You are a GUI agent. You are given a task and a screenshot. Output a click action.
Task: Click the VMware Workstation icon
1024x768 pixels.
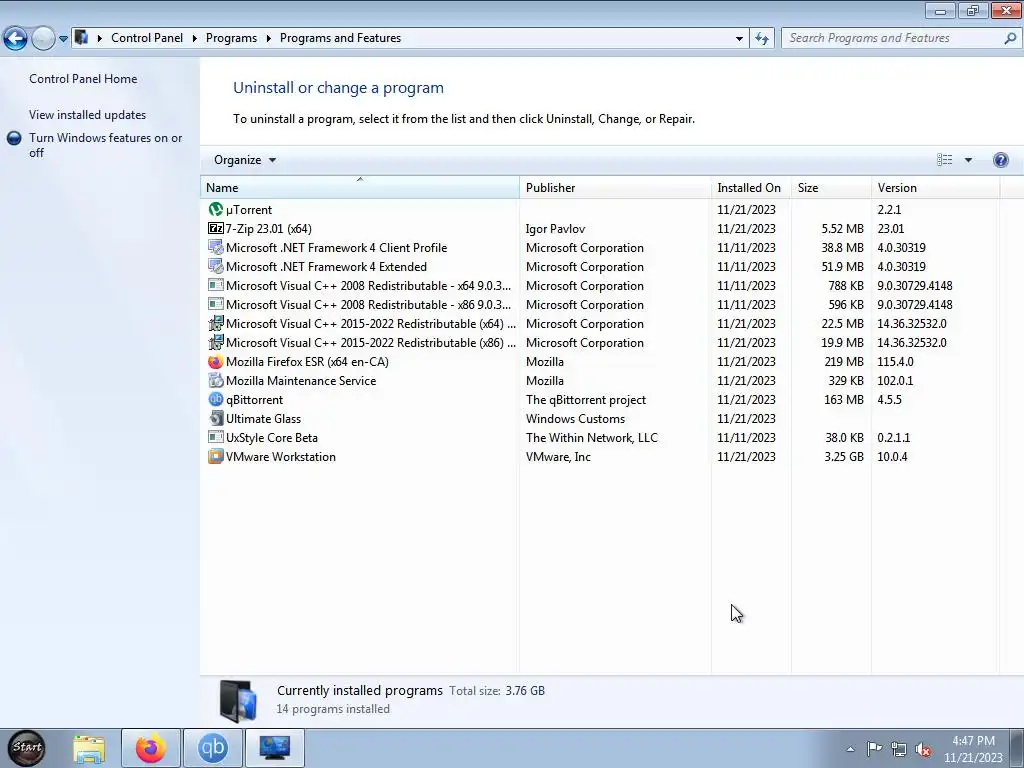pos(216,456)
